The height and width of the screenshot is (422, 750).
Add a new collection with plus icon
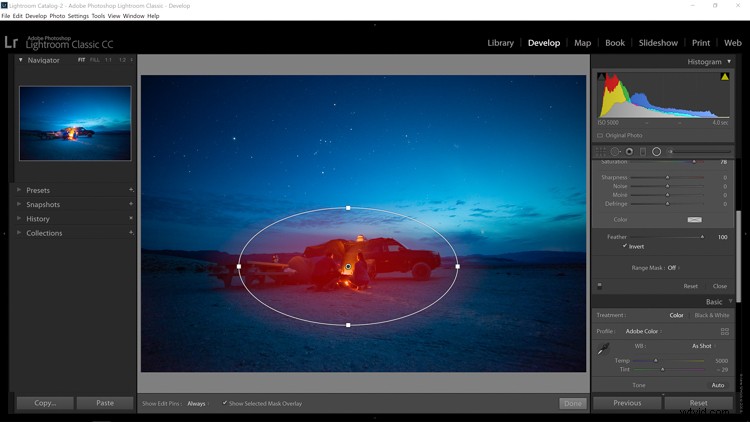click(x=131, y=233)
